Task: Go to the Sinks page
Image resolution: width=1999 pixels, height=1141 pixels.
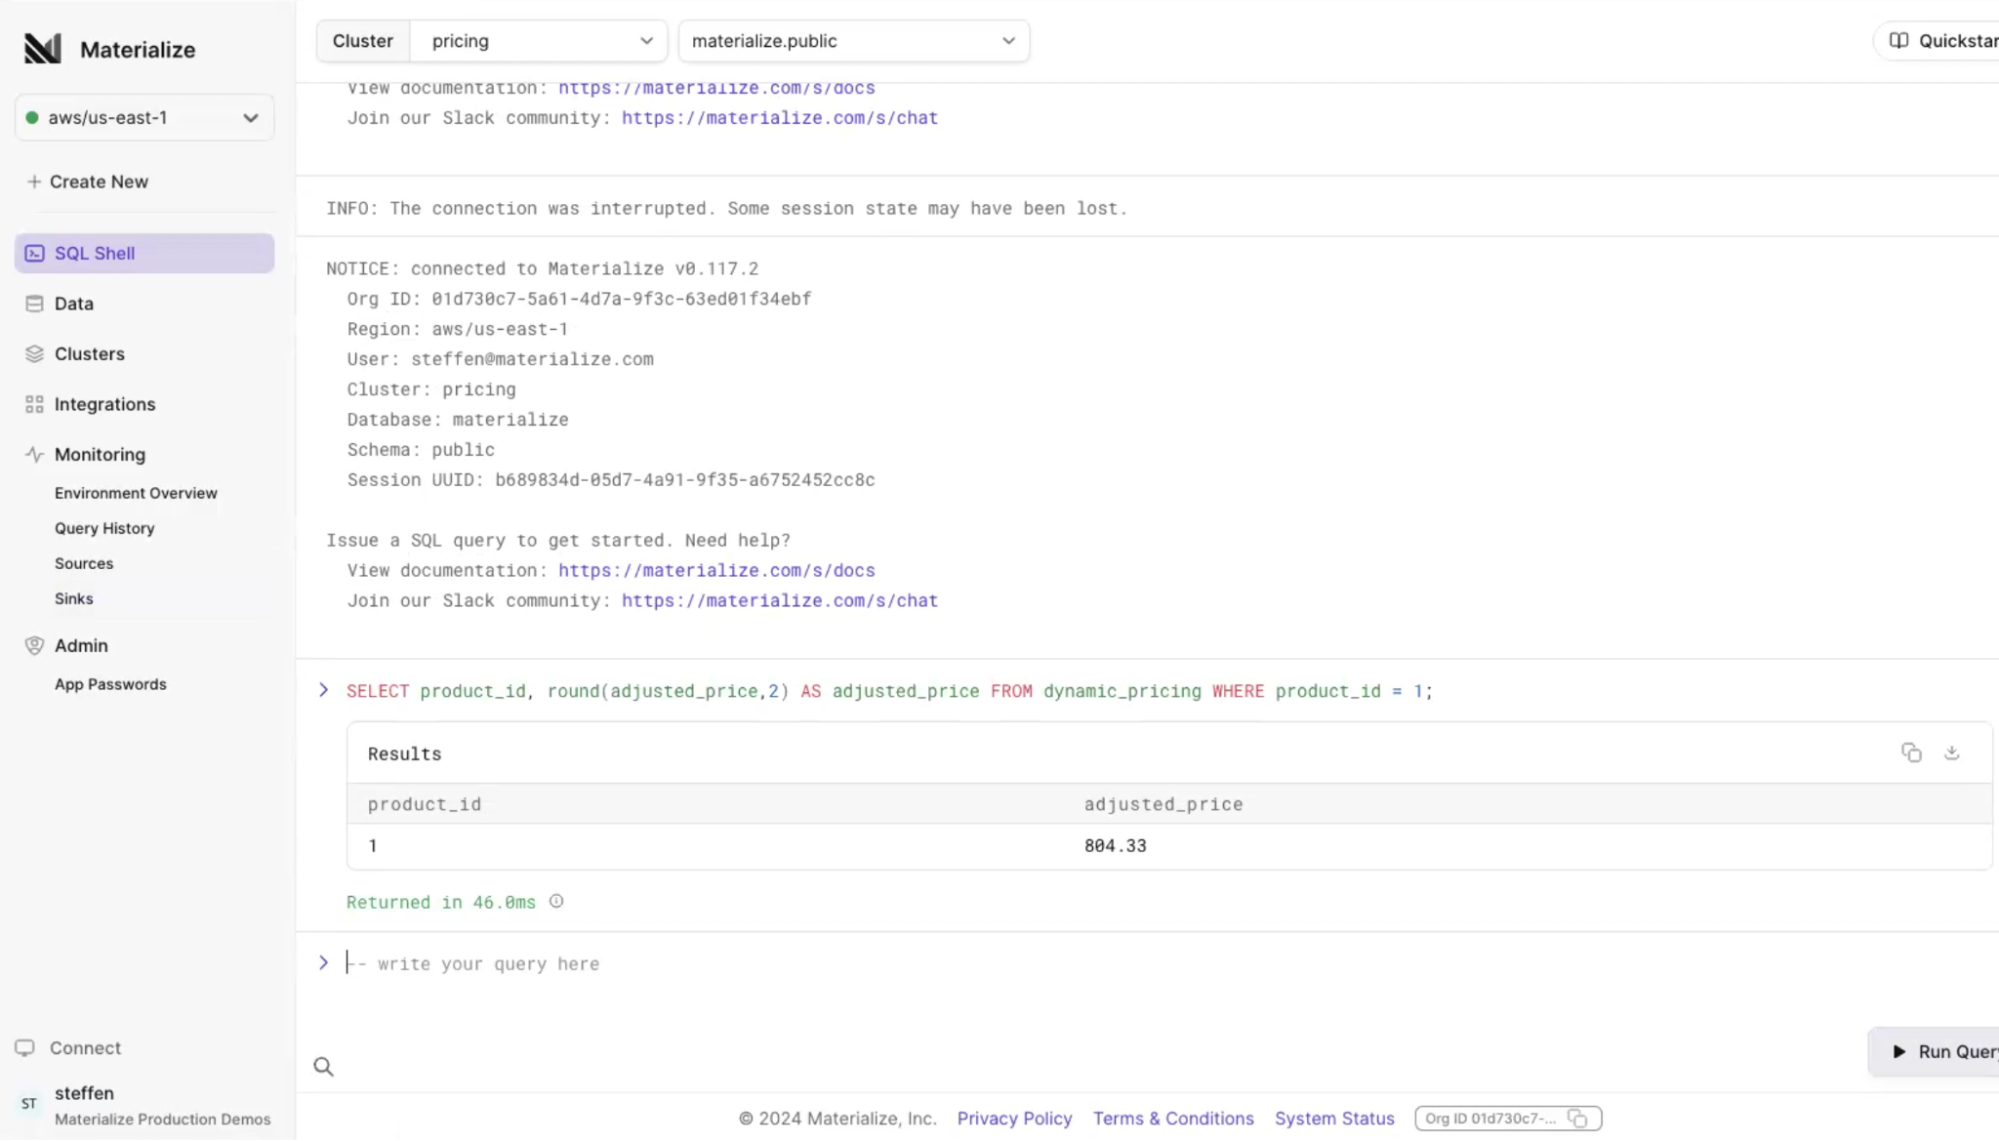Action: 74,598
